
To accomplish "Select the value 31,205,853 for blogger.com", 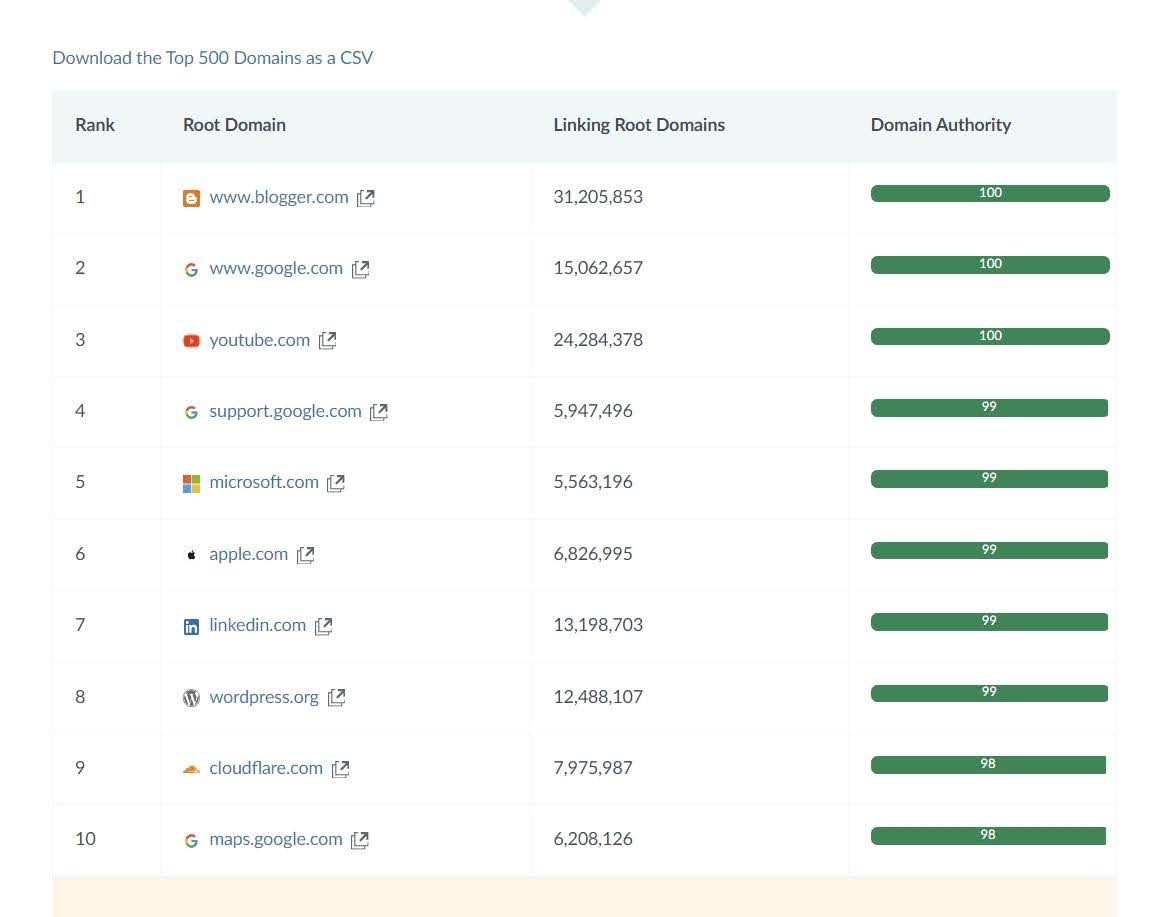I will pos(598,197).
